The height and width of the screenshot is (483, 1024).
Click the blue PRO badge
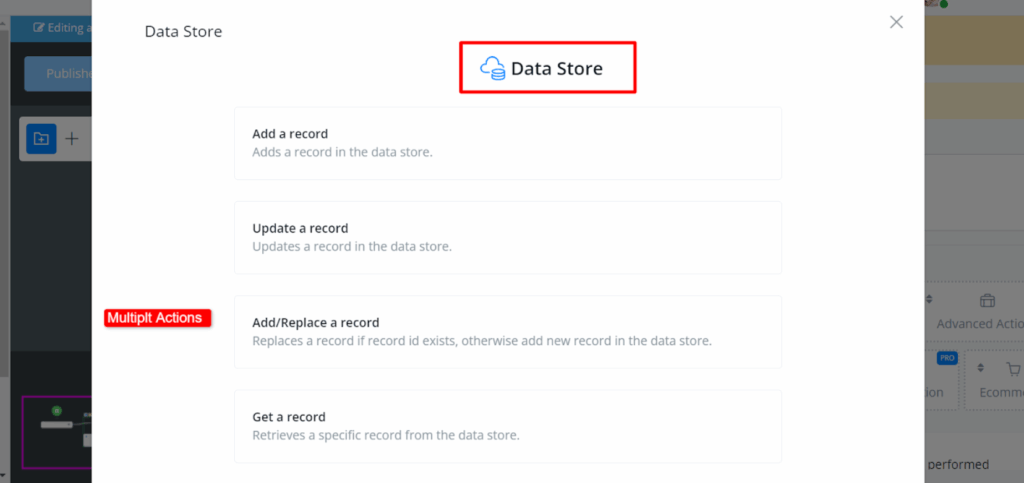coord(946,357)
